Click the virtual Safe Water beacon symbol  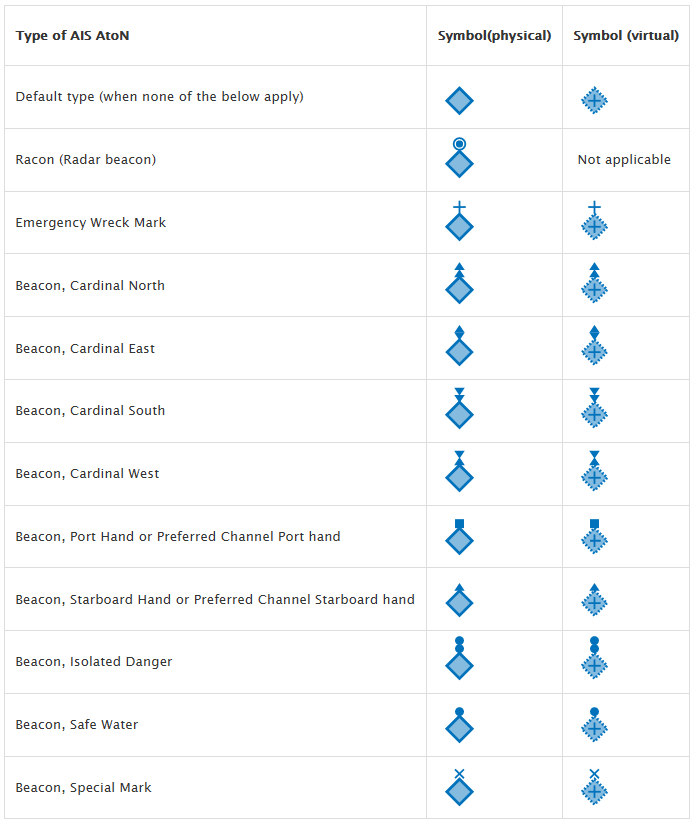[594, 725]
